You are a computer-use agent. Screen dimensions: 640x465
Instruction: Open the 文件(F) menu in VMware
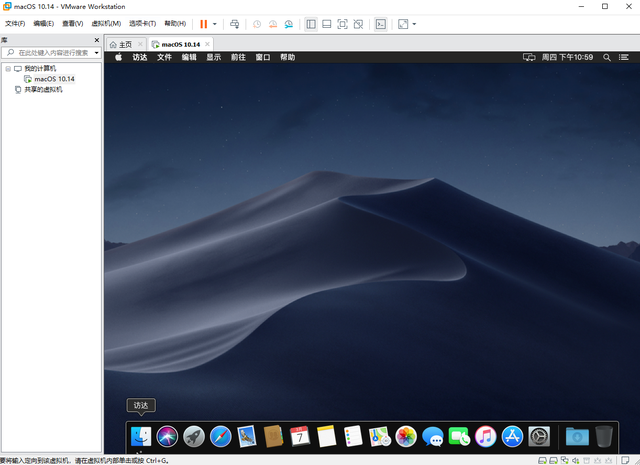point(15,24)
